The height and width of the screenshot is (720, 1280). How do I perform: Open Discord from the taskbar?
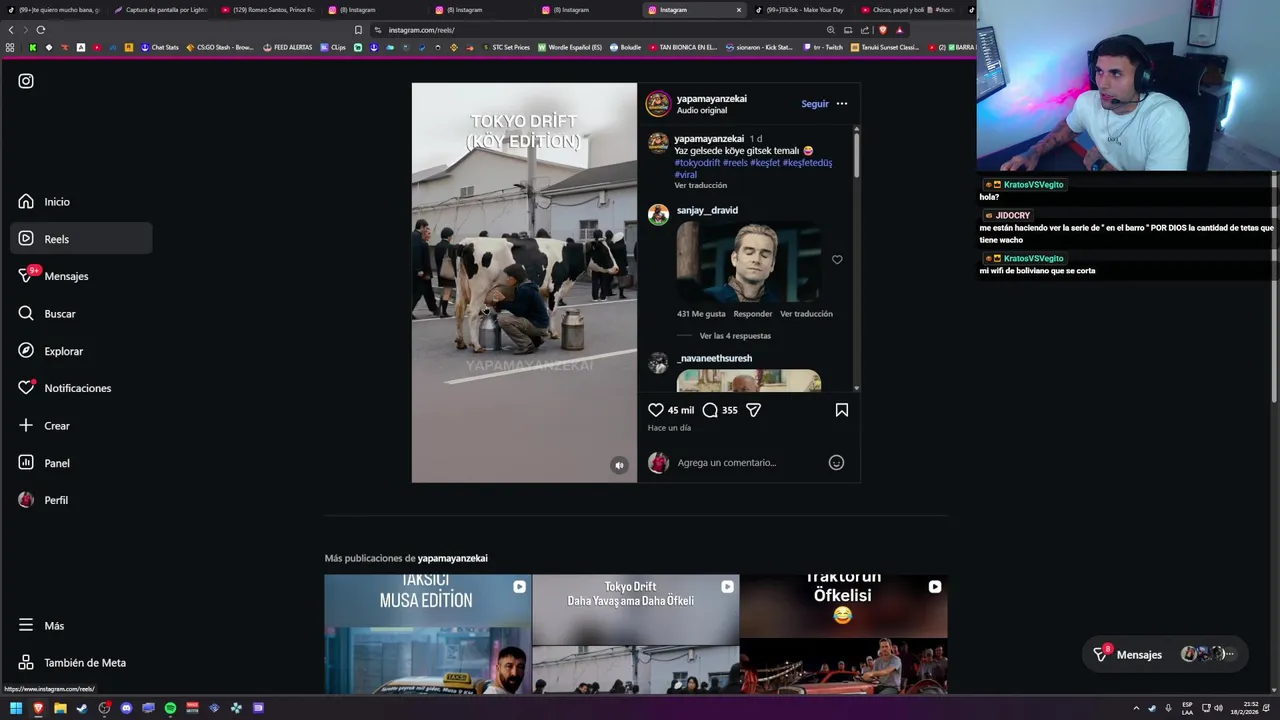pyautogui.click(x=126, y=708)
